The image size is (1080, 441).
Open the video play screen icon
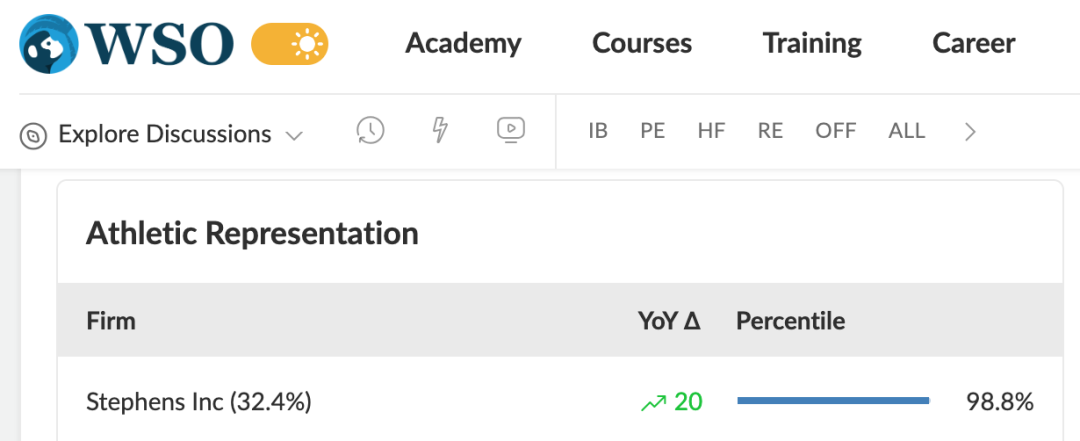[511, 130]
